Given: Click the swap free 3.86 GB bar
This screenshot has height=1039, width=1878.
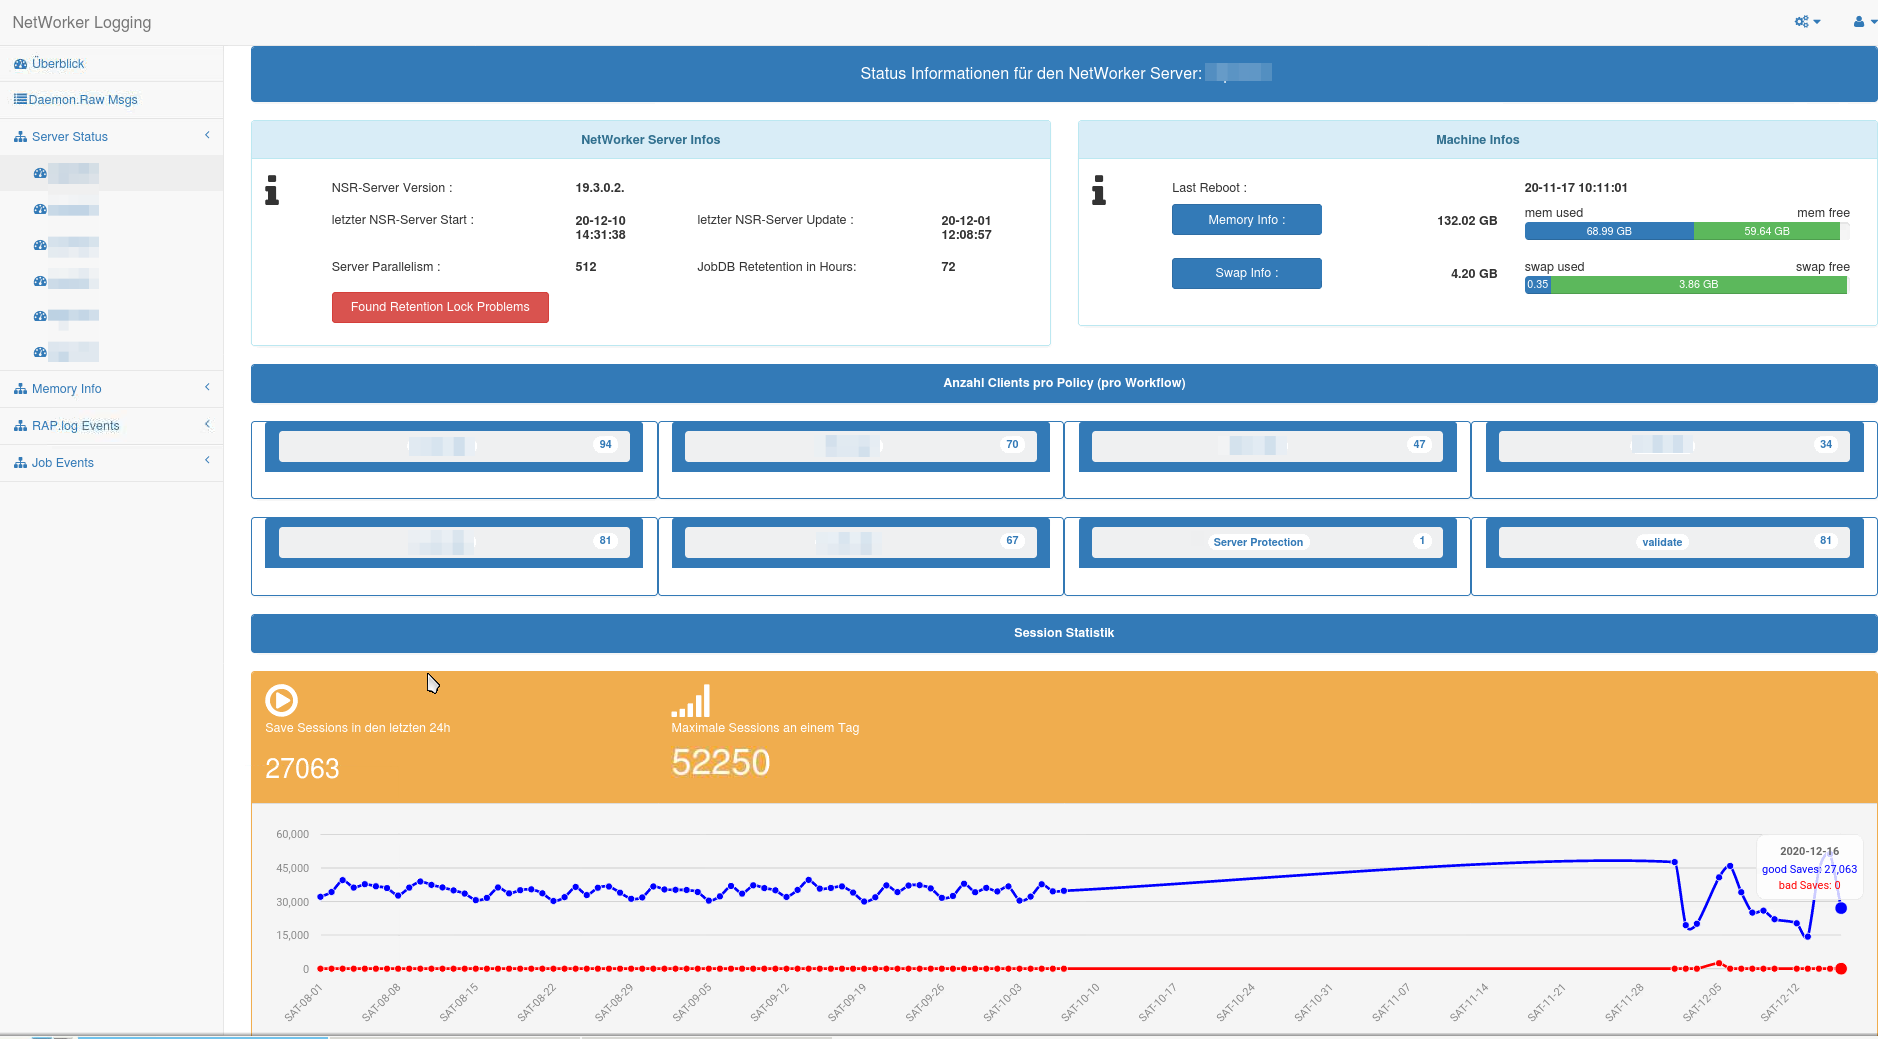Looking at the screenshot, I should pyautogui.click(x=1698, y=285).
